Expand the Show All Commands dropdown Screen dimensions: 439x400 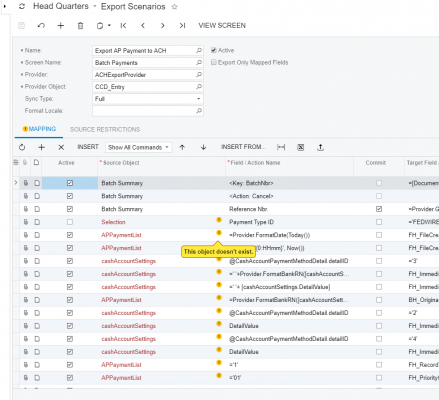point(138,147)
